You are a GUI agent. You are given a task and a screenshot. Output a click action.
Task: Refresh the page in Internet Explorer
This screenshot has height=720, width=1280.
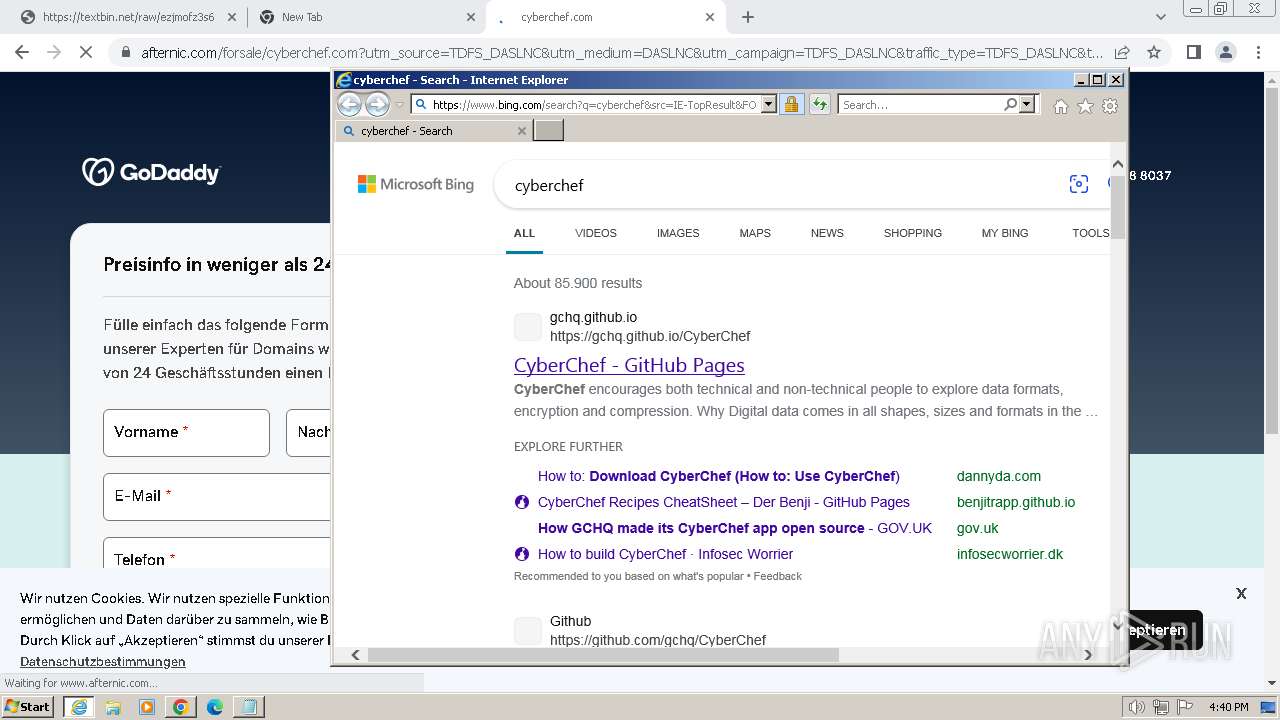pyautogui.click(x=820, y=104)
